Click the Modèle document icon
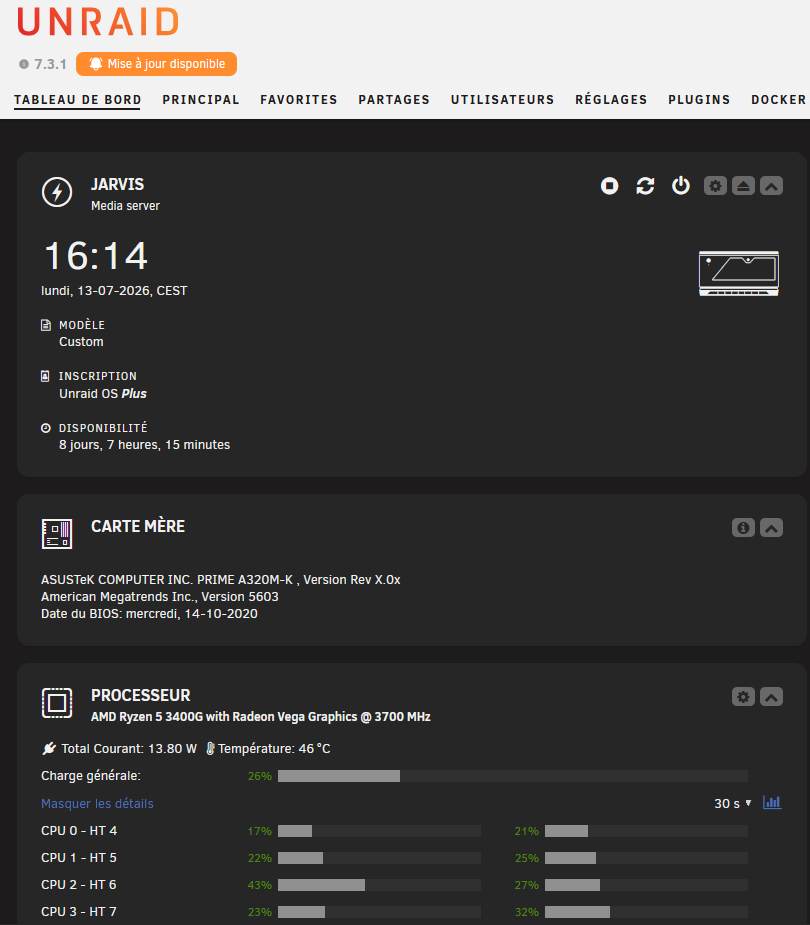 point(45,325)
